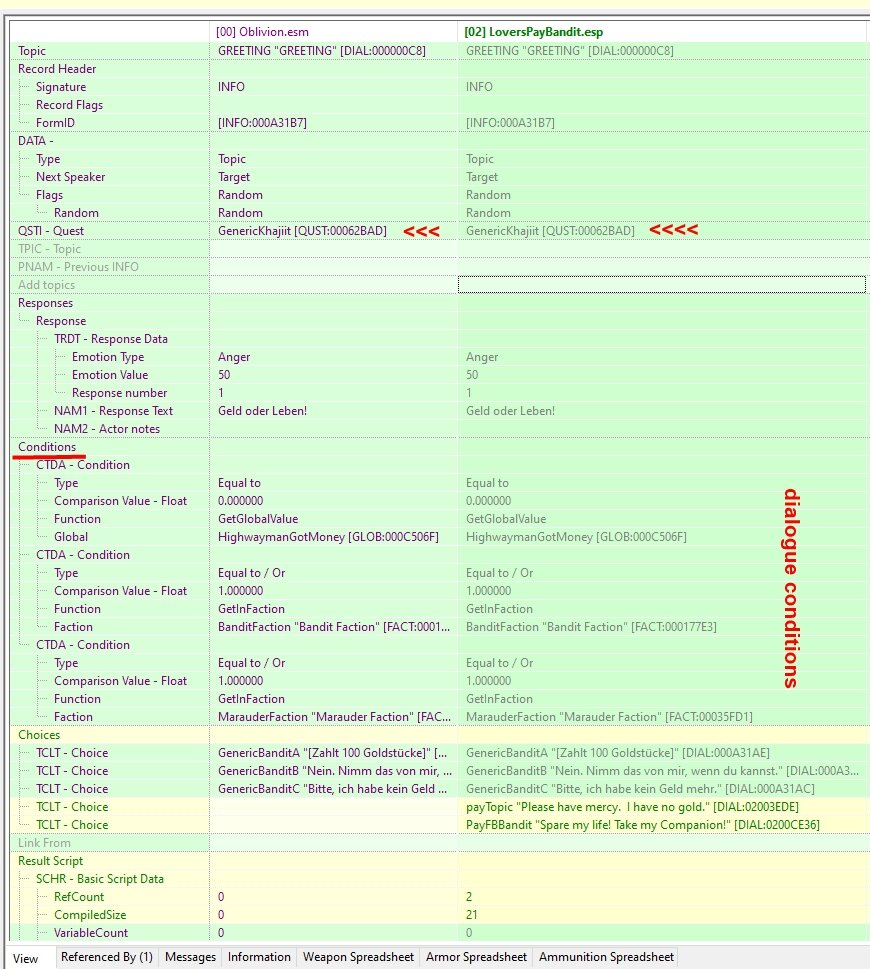Screen dimensions: 870x969
Task: Select the TRDT - Response Data row
Action: point(110,339)
